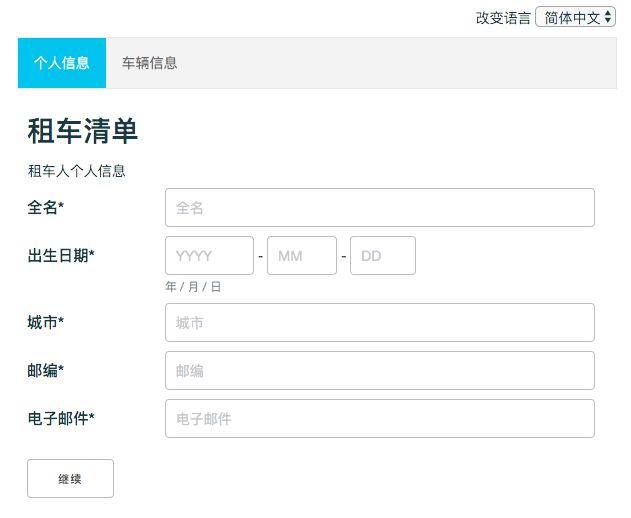Viewport: 631px width, 518px height.
Task: Switch to the 车辆信息 tab
Action: pyautogui.click(x=150, y=63)
